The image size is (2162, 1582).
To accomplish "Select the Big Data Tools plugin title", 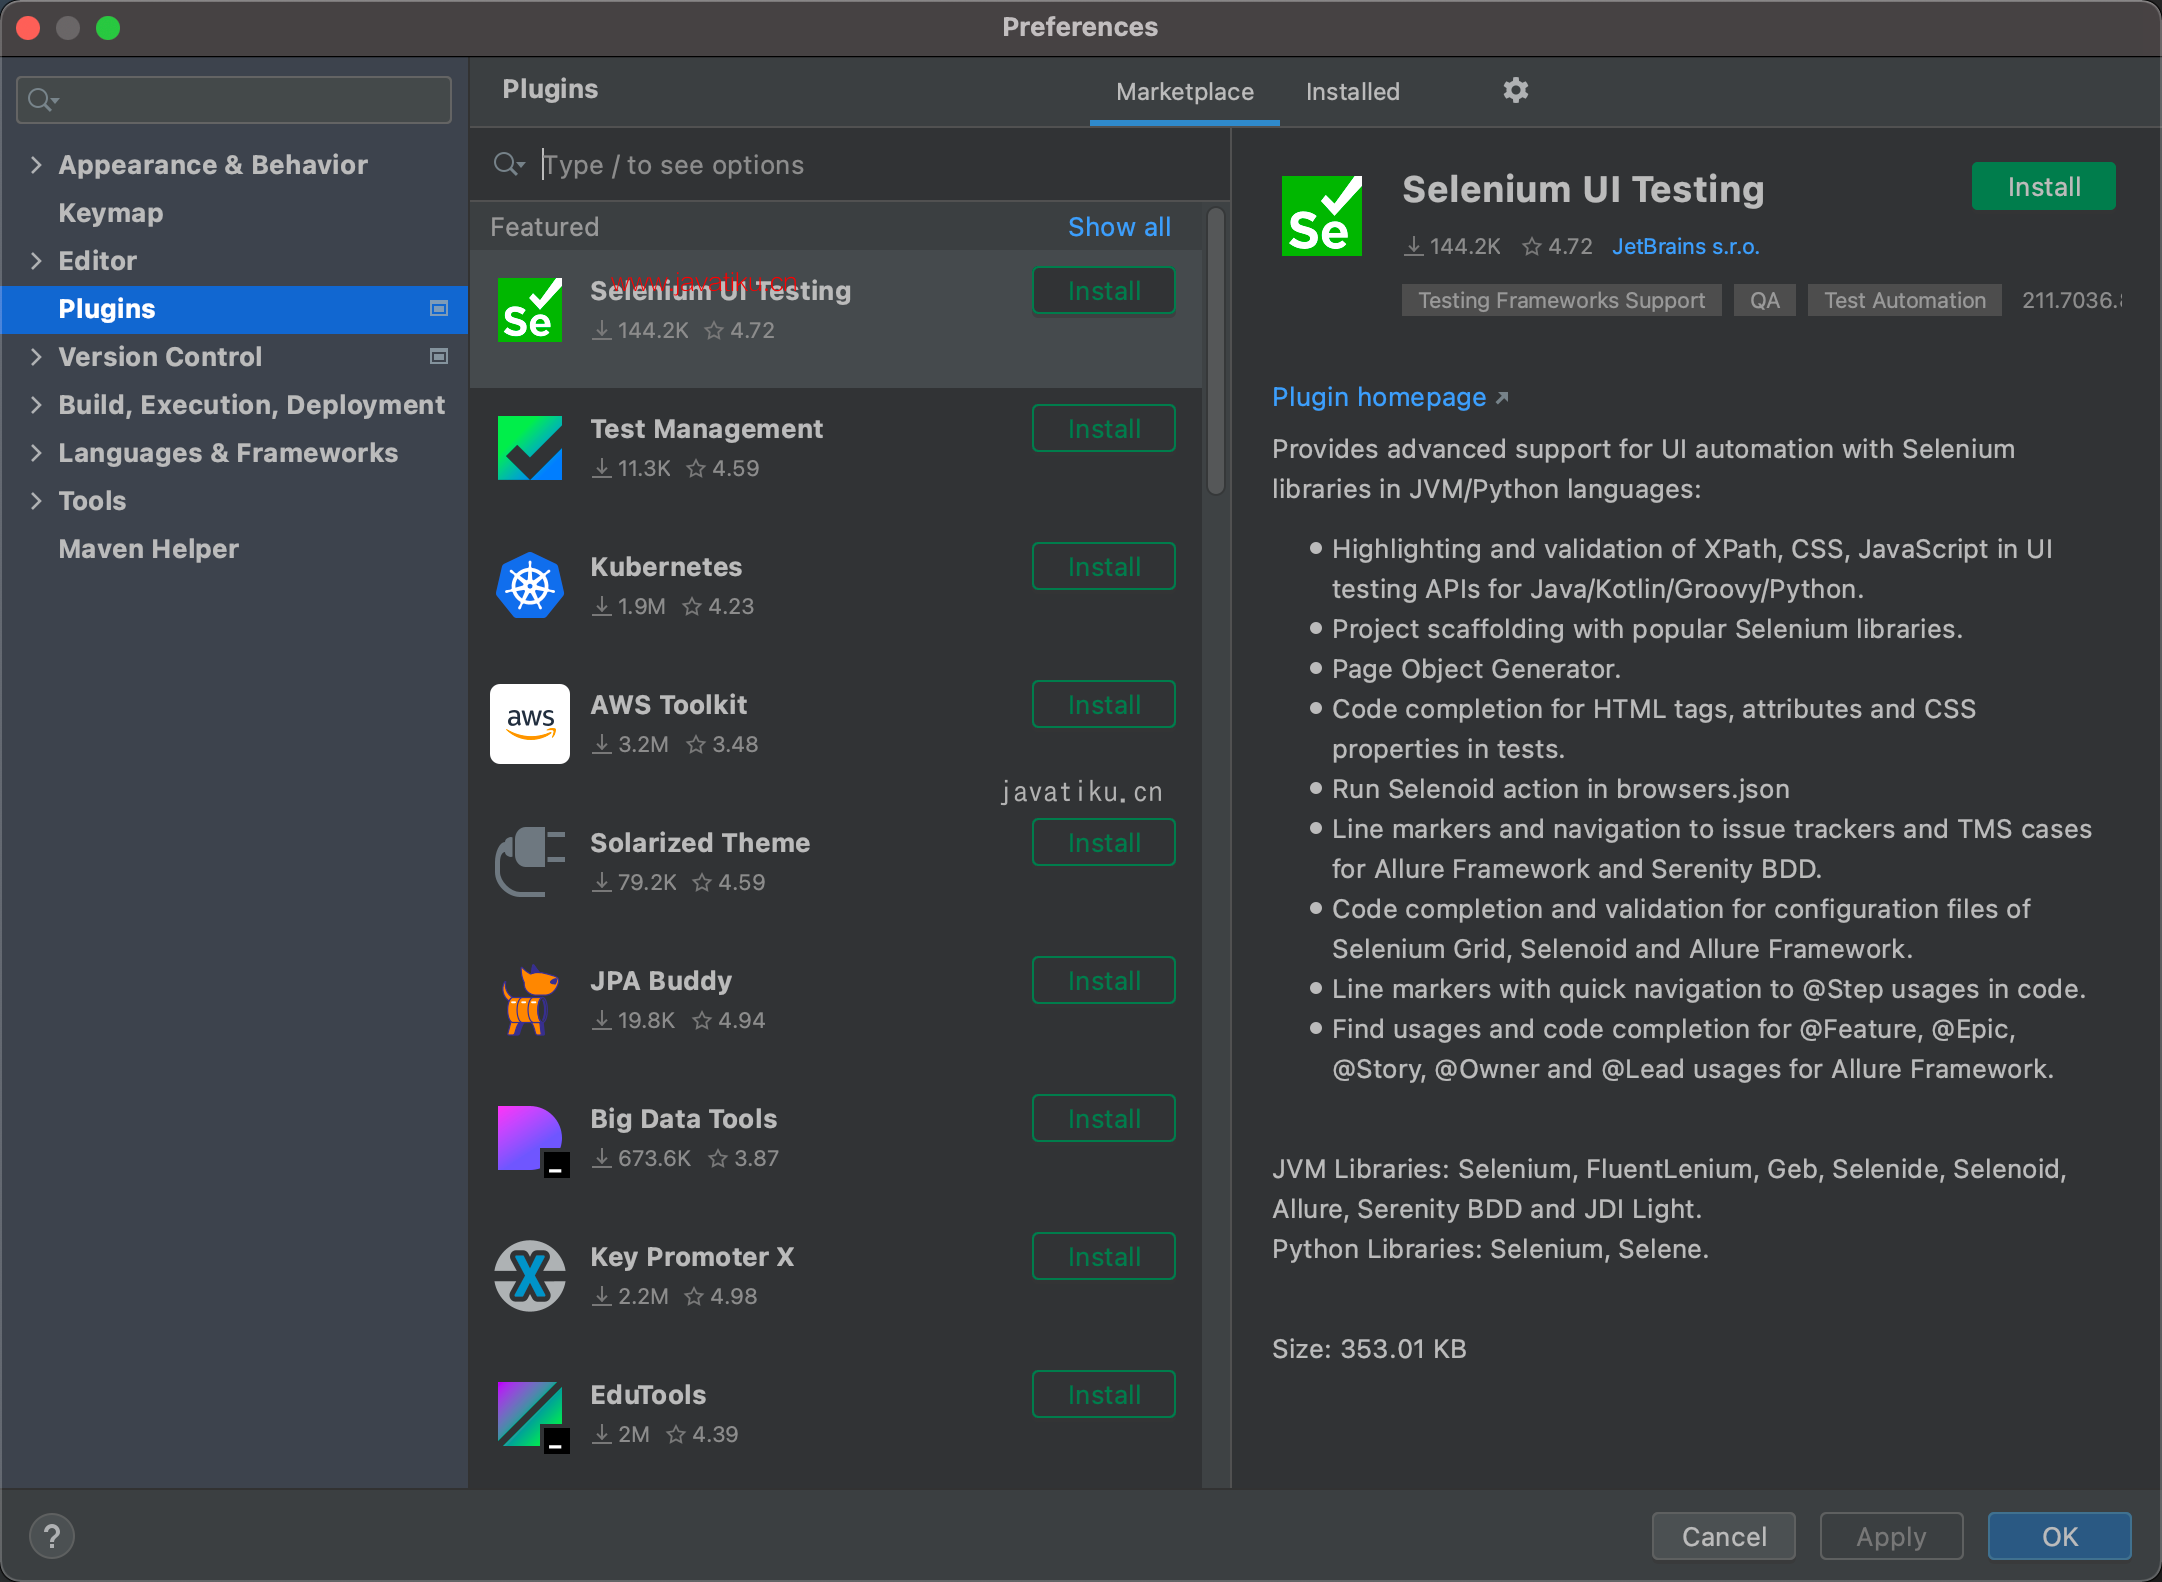I will click(x=683, y=1119).
